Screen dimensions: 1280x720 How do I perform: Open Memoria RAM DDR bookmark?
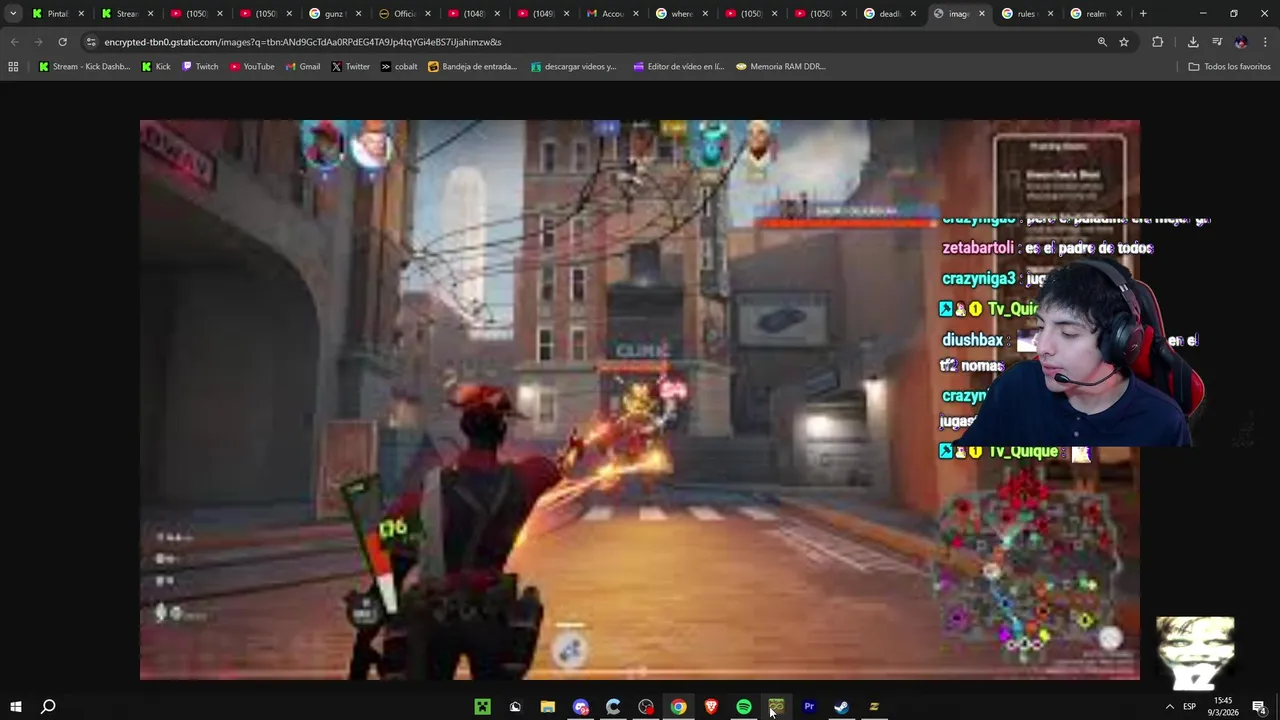pyautogui.click(x=781, y=67)
